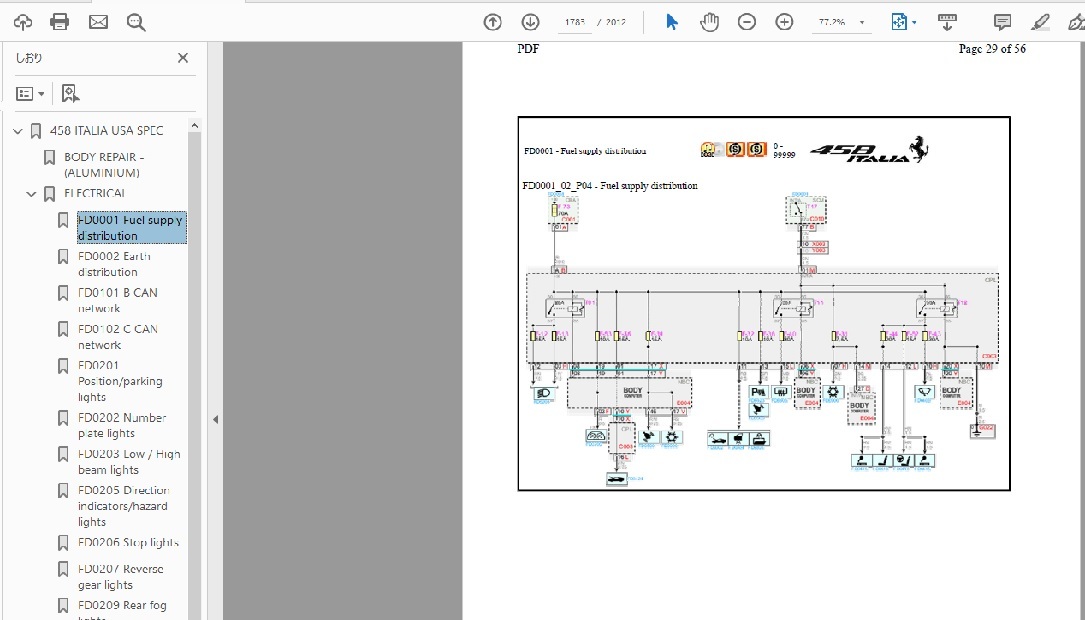Open the zoom percentage dropdown

point(861,22)
